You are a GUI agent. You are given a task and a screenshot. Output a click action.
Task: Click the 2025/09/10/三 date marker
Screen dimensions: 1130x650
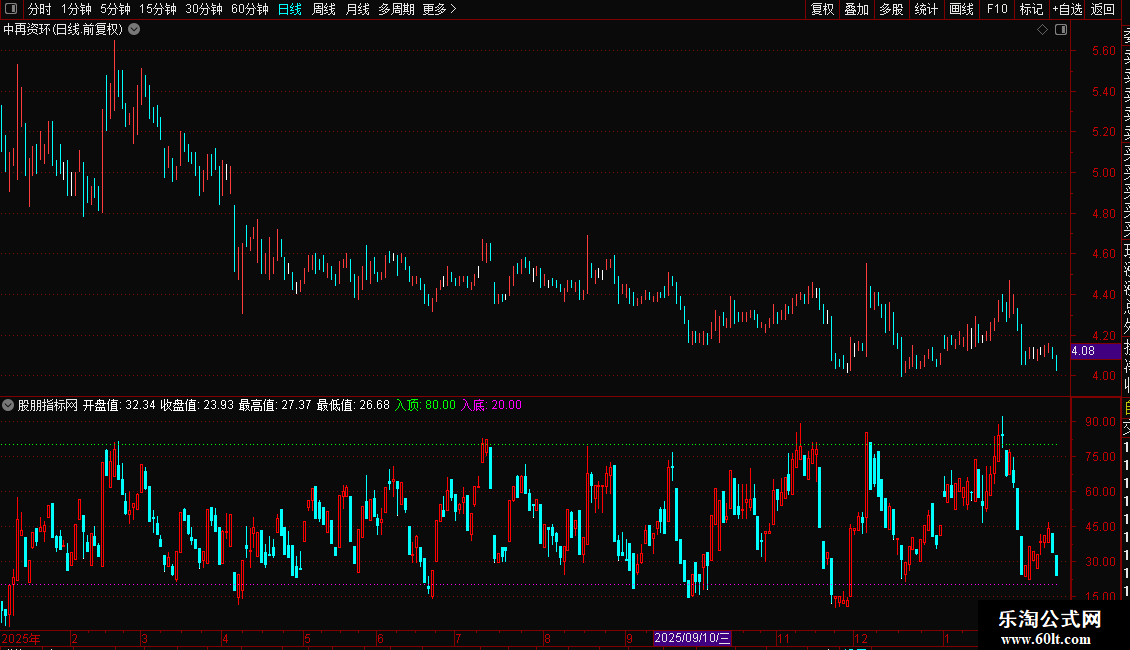point(692,638)
